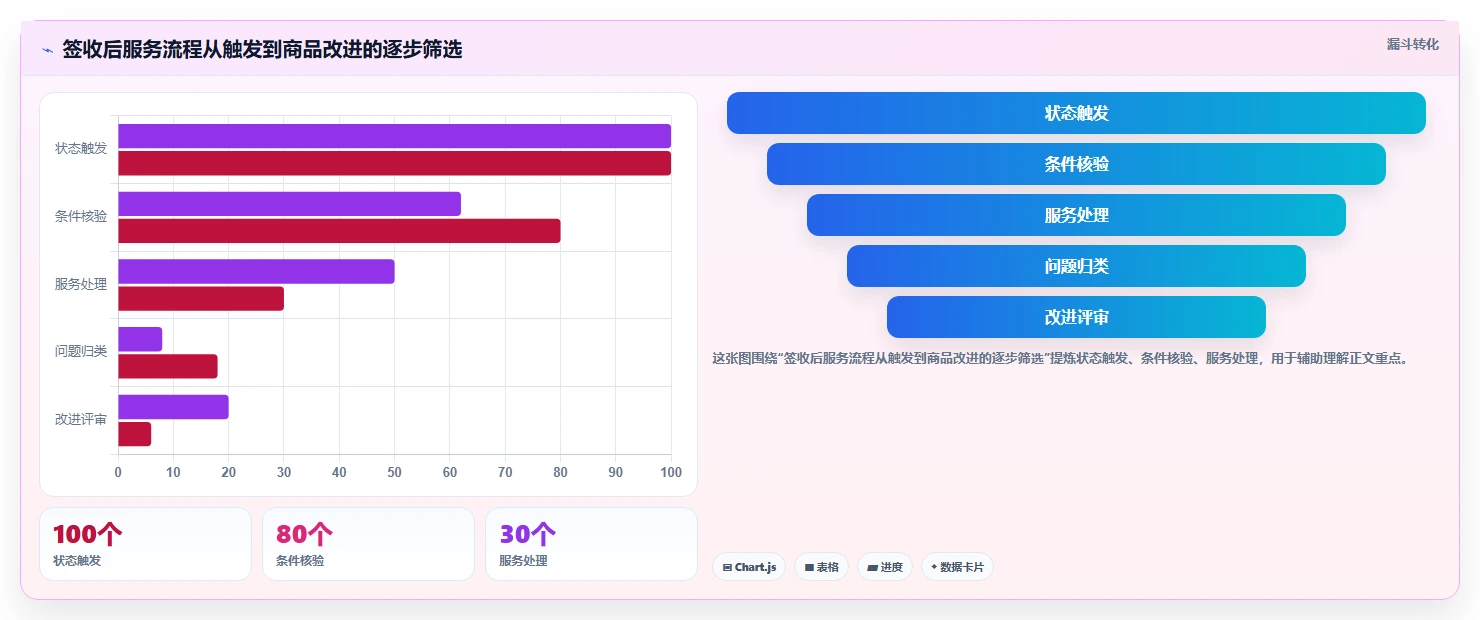Image resolution: width=1480 pixels, height=620 pixels.
Task: Select the 状态触发 funnel stage
Action: tap(1076, 113)
